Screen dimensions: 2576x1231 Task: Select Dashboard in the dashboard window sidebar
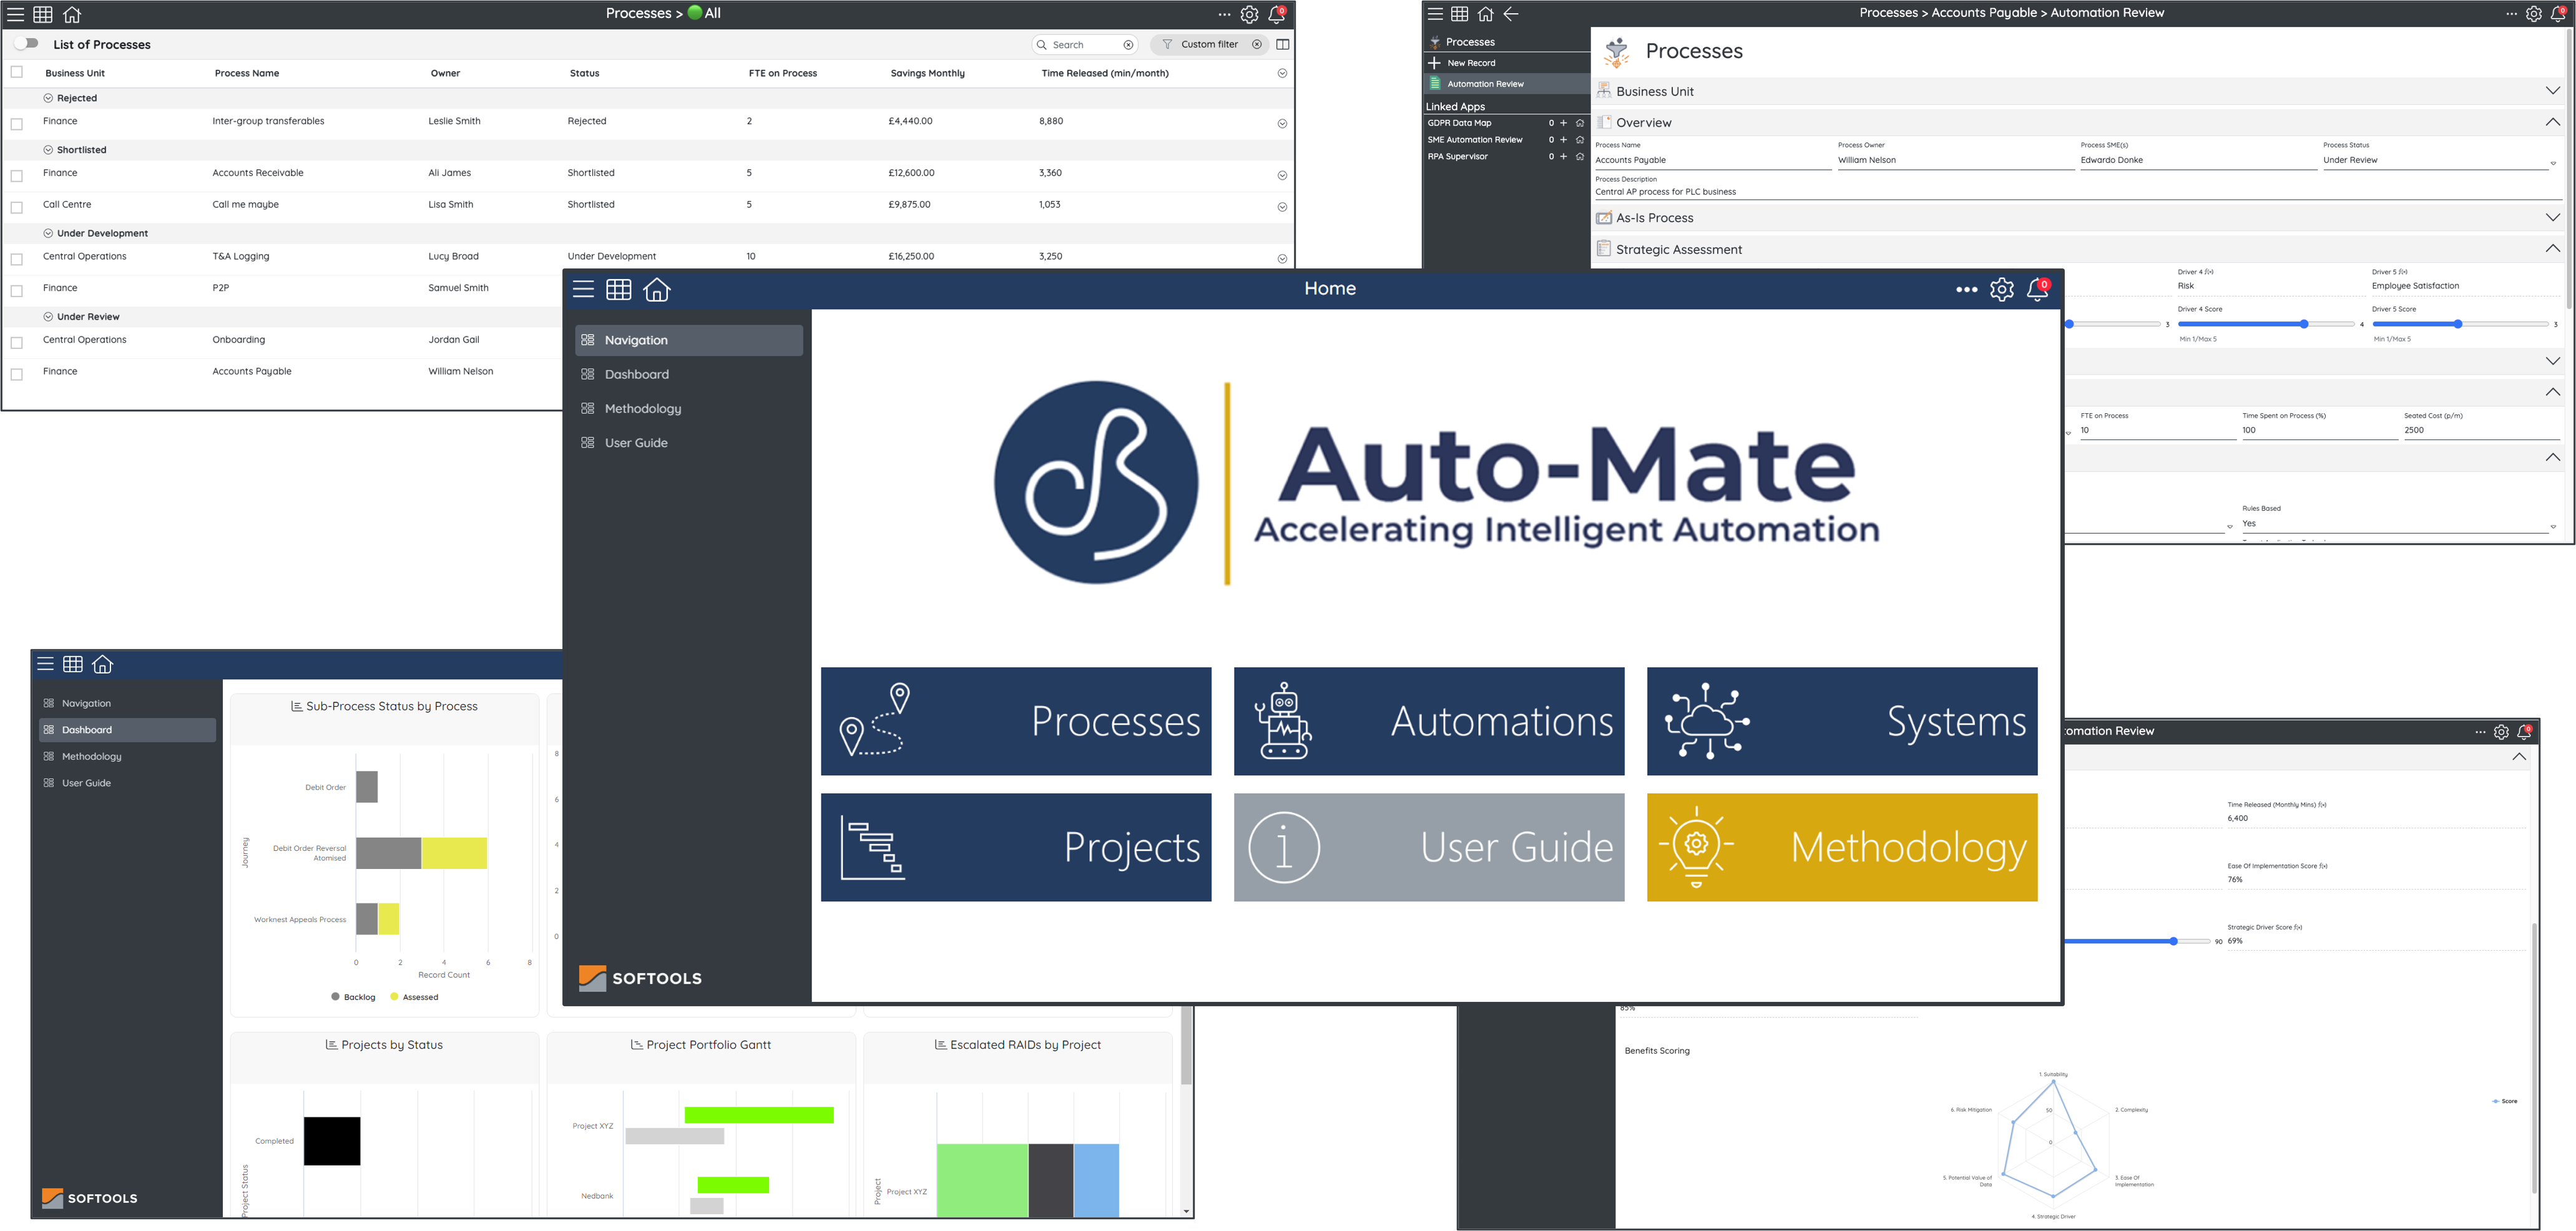pos(127,730)
